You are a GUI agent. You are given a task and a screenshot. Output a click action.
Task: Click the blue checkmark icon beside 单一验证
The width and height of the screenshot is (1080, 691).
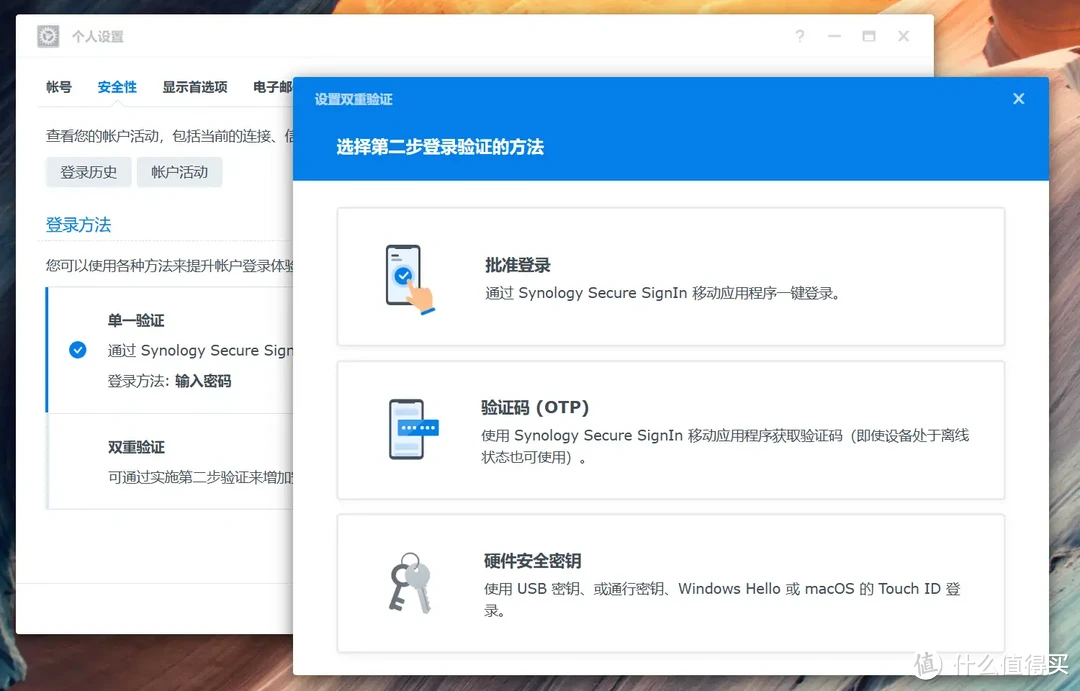pyautogui.click(x=77, y=350)
